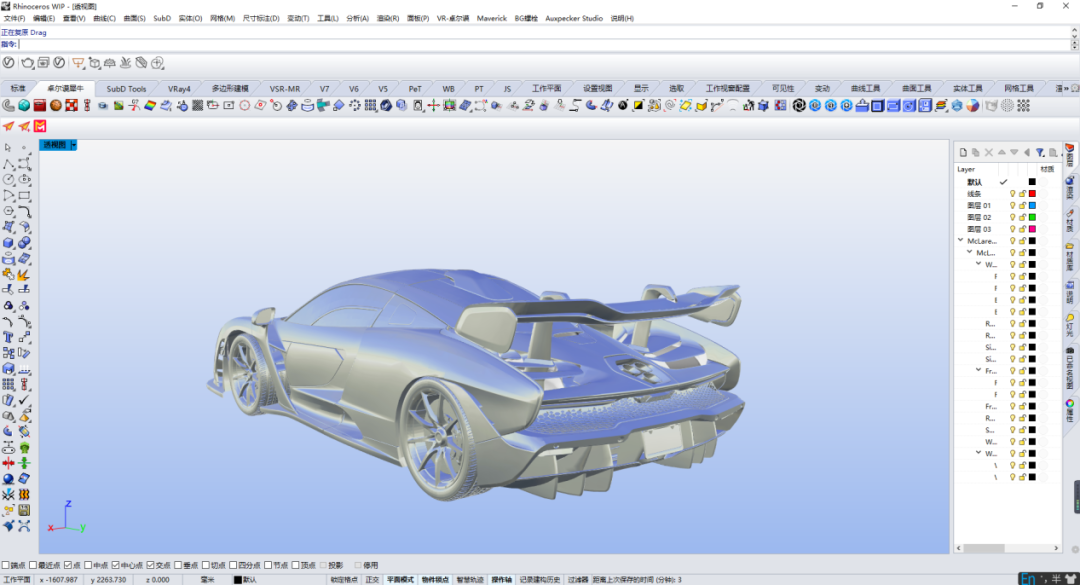Screen dimensions: 1080x585
Task: Click the pie chart colored sphere icon
Action: [x=973, y=105]
